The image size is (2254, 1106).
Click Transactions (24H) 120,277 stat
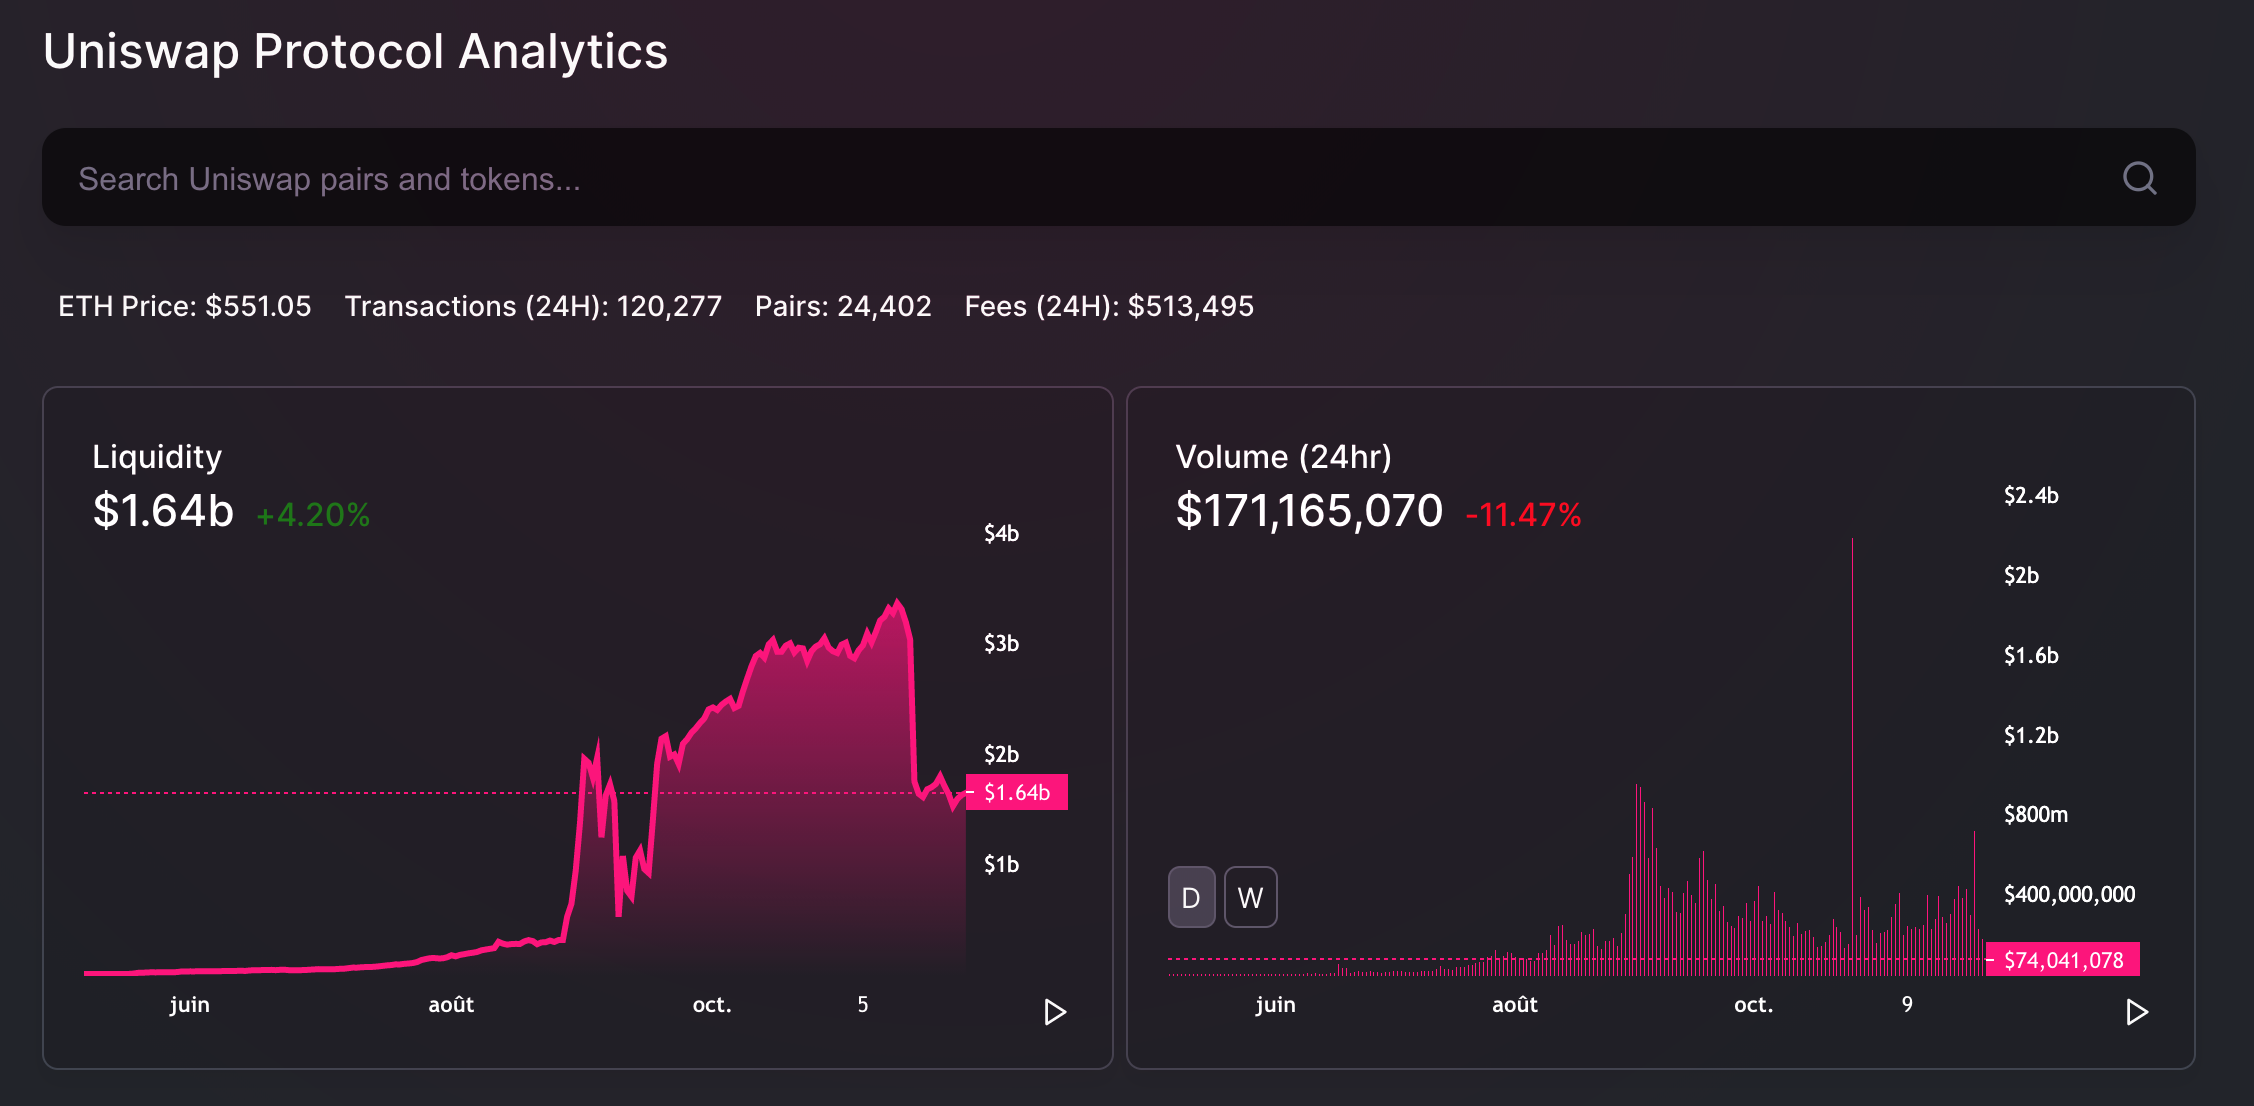pyautogui.click(x=533, y=306)
